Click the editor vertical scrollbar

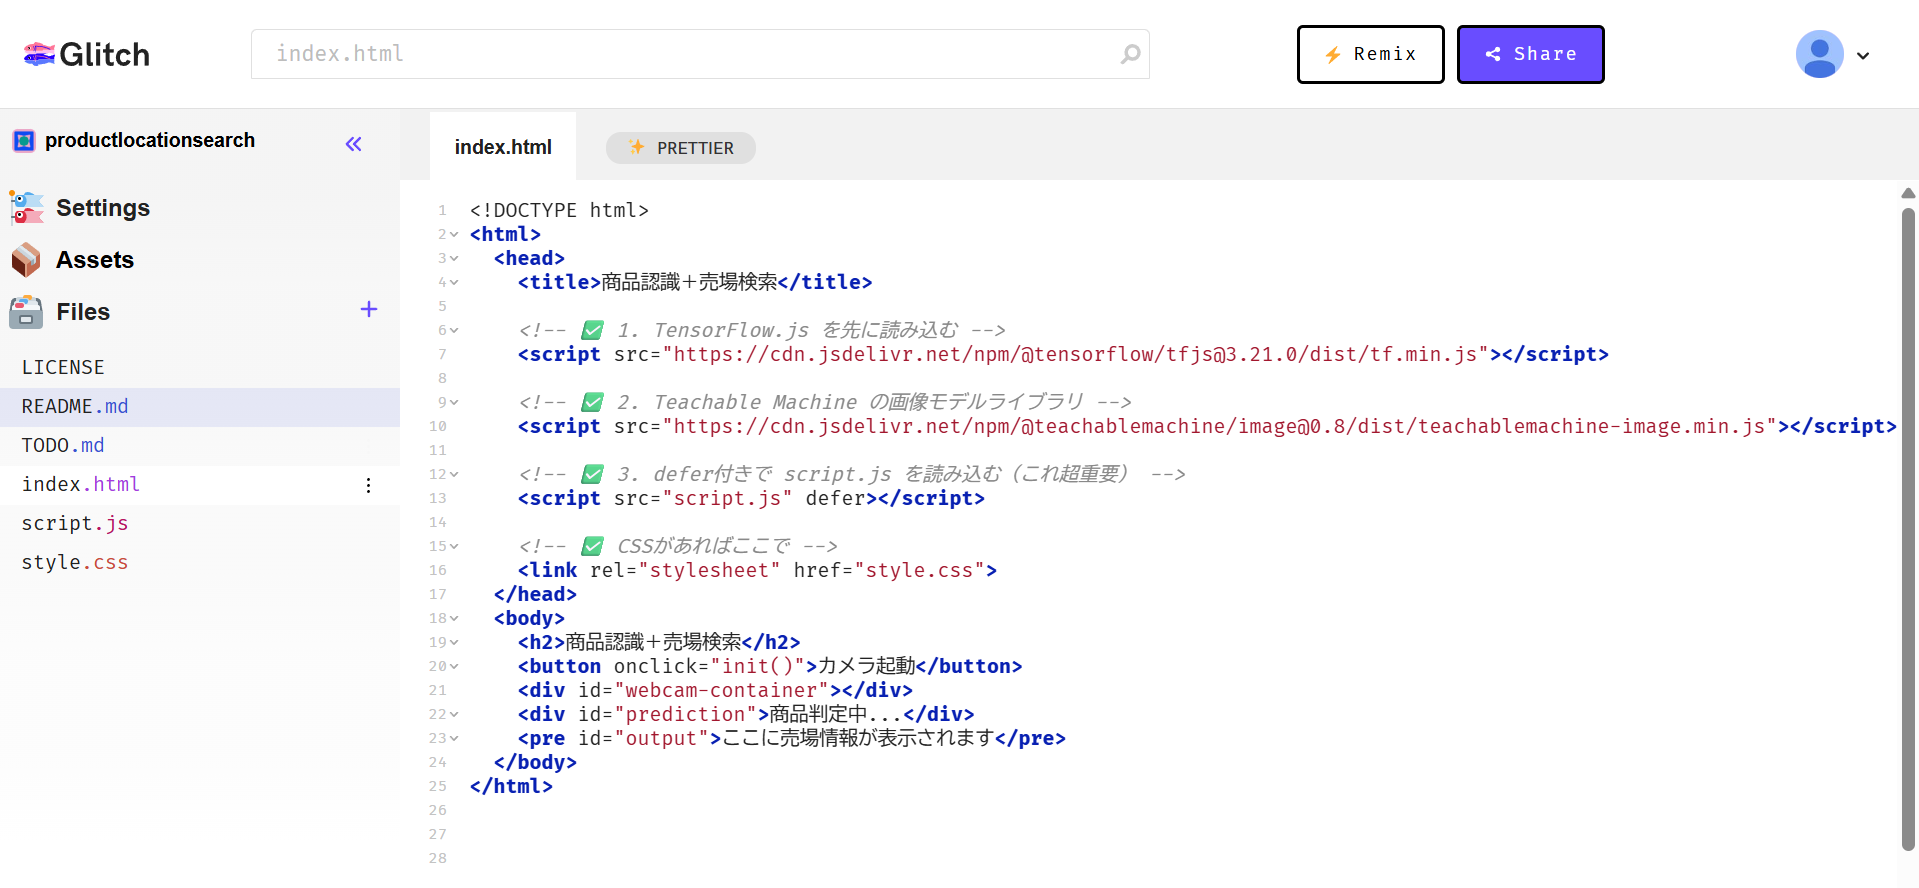(1908, 530)
